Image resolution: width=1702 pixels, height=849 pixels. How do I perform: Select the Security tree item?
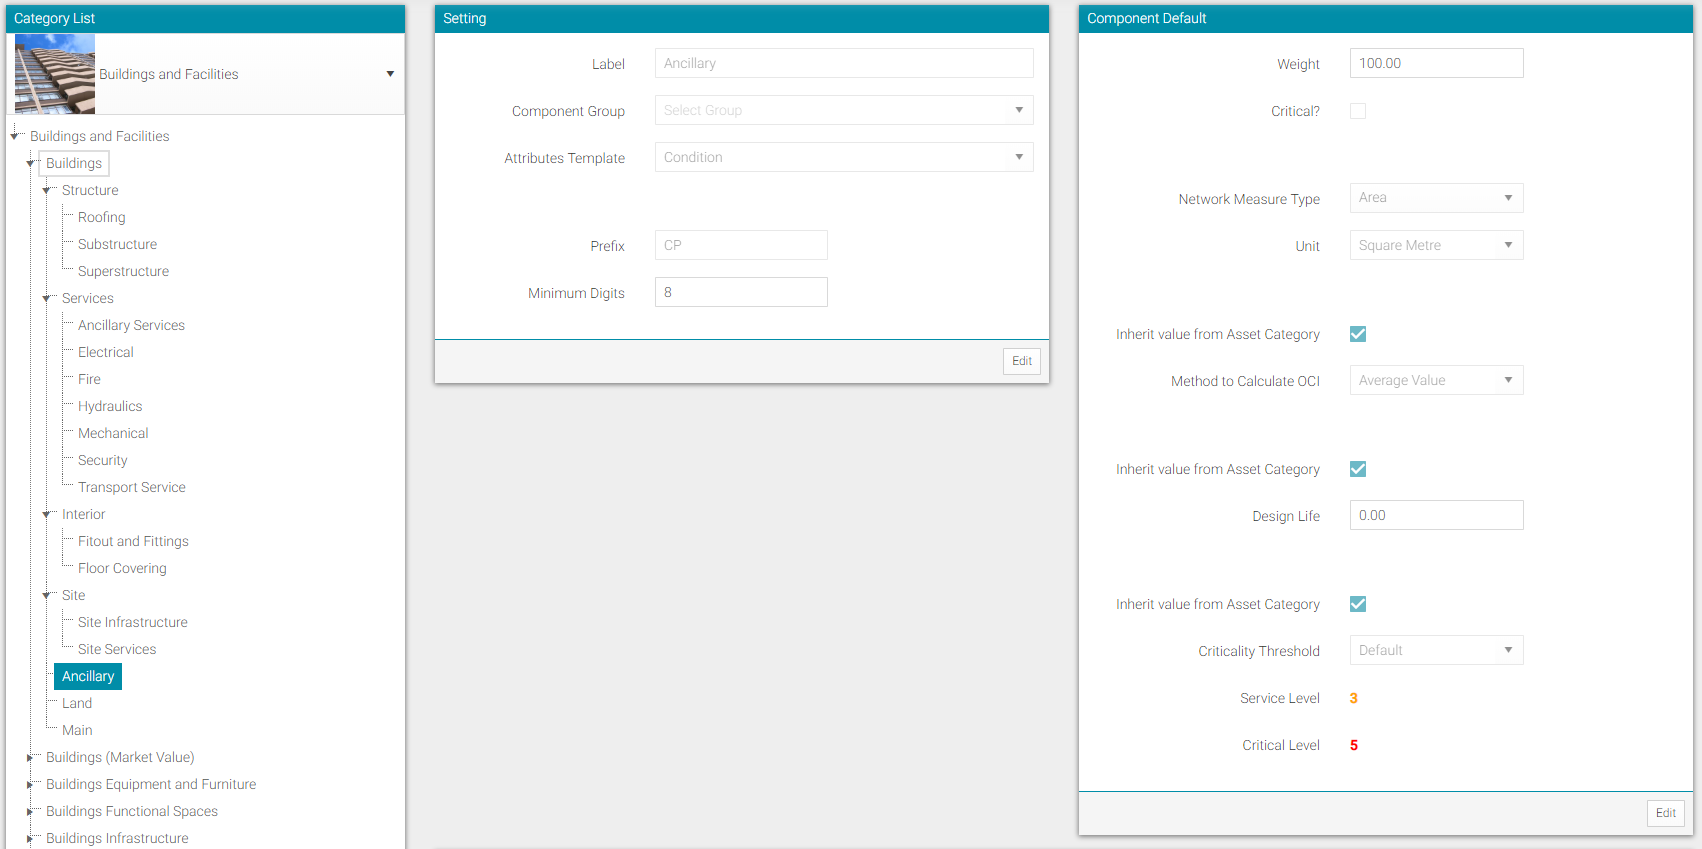coord(103,460)
